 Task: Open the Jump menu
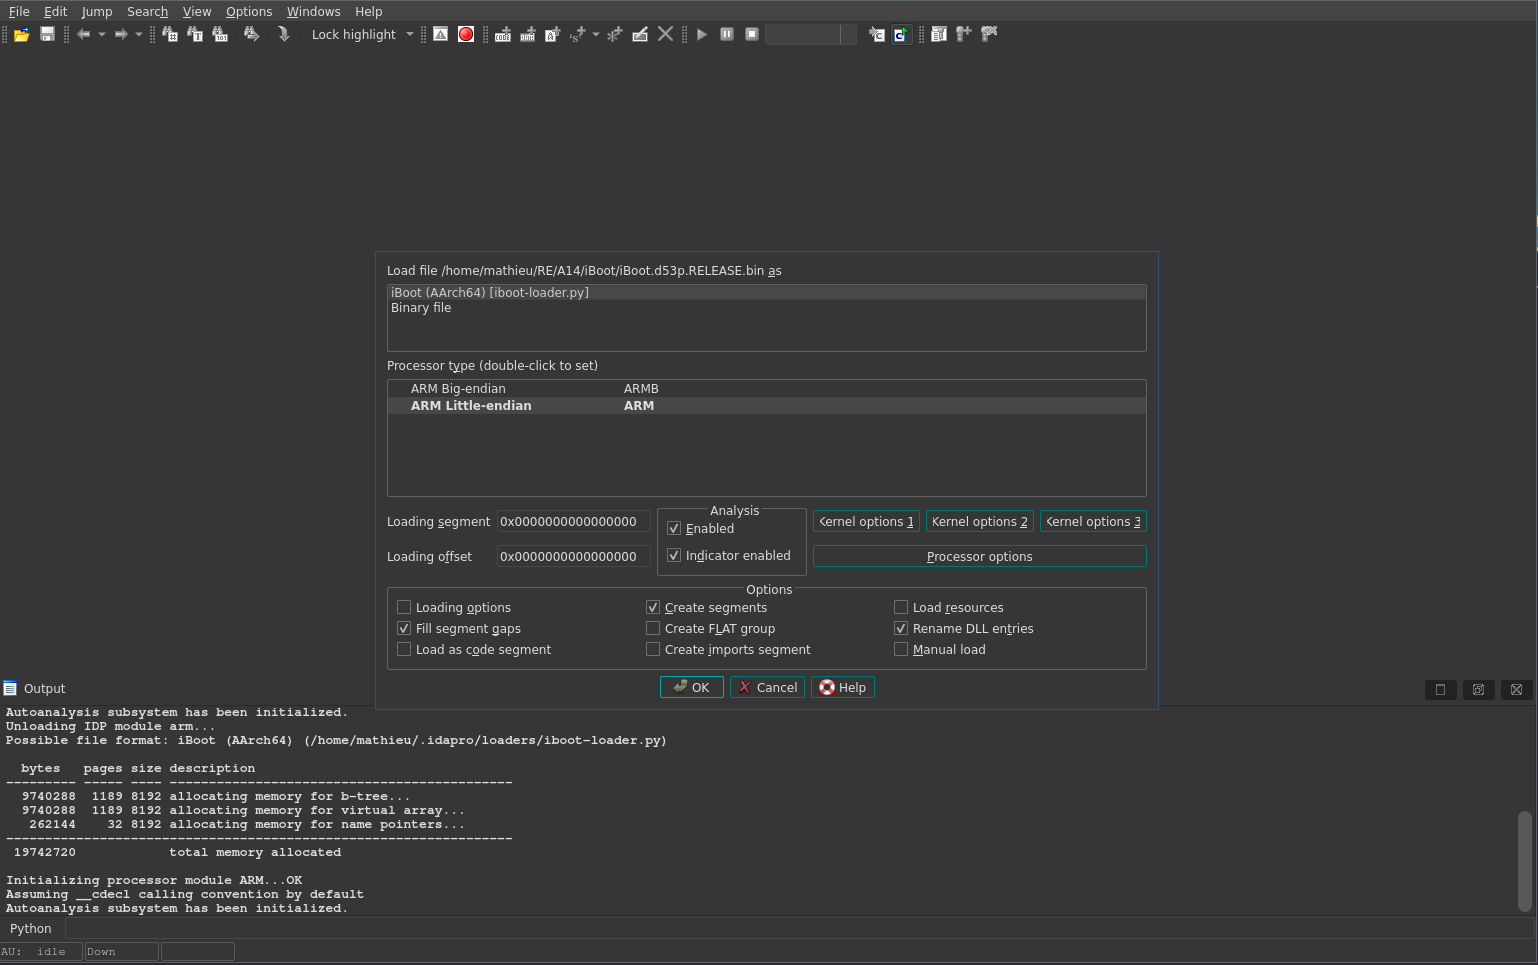[x=97, y=11]
